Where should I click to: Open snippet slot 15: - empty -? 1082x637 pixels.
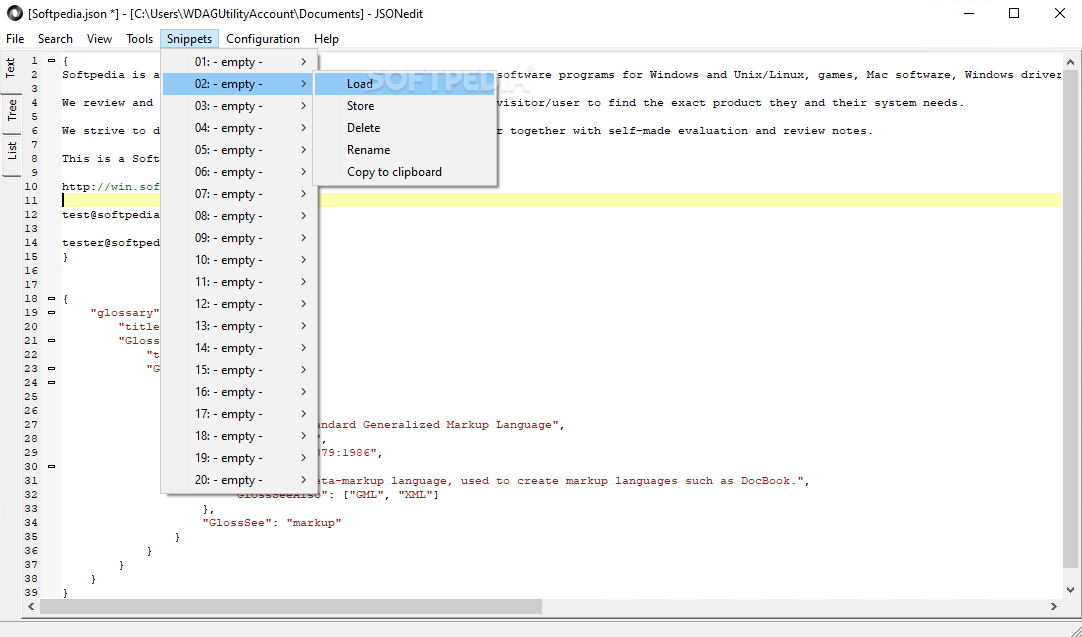point(239,371)
